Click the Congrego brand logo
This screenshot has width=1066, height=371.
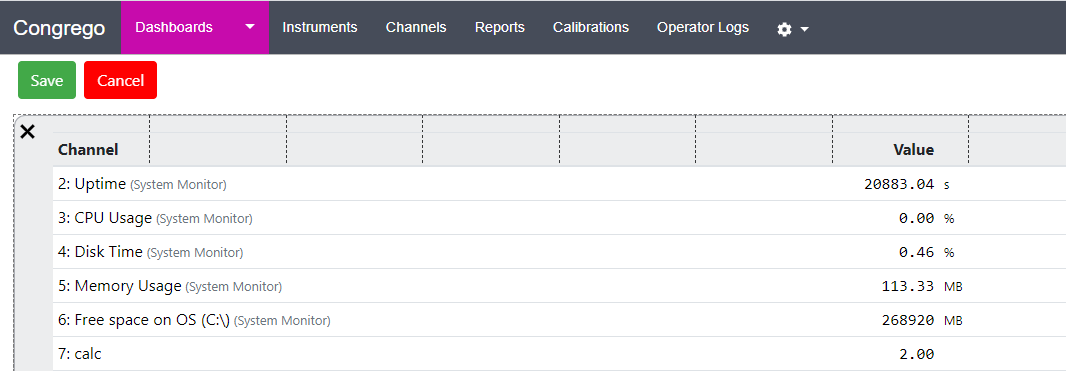click(59, 28)
